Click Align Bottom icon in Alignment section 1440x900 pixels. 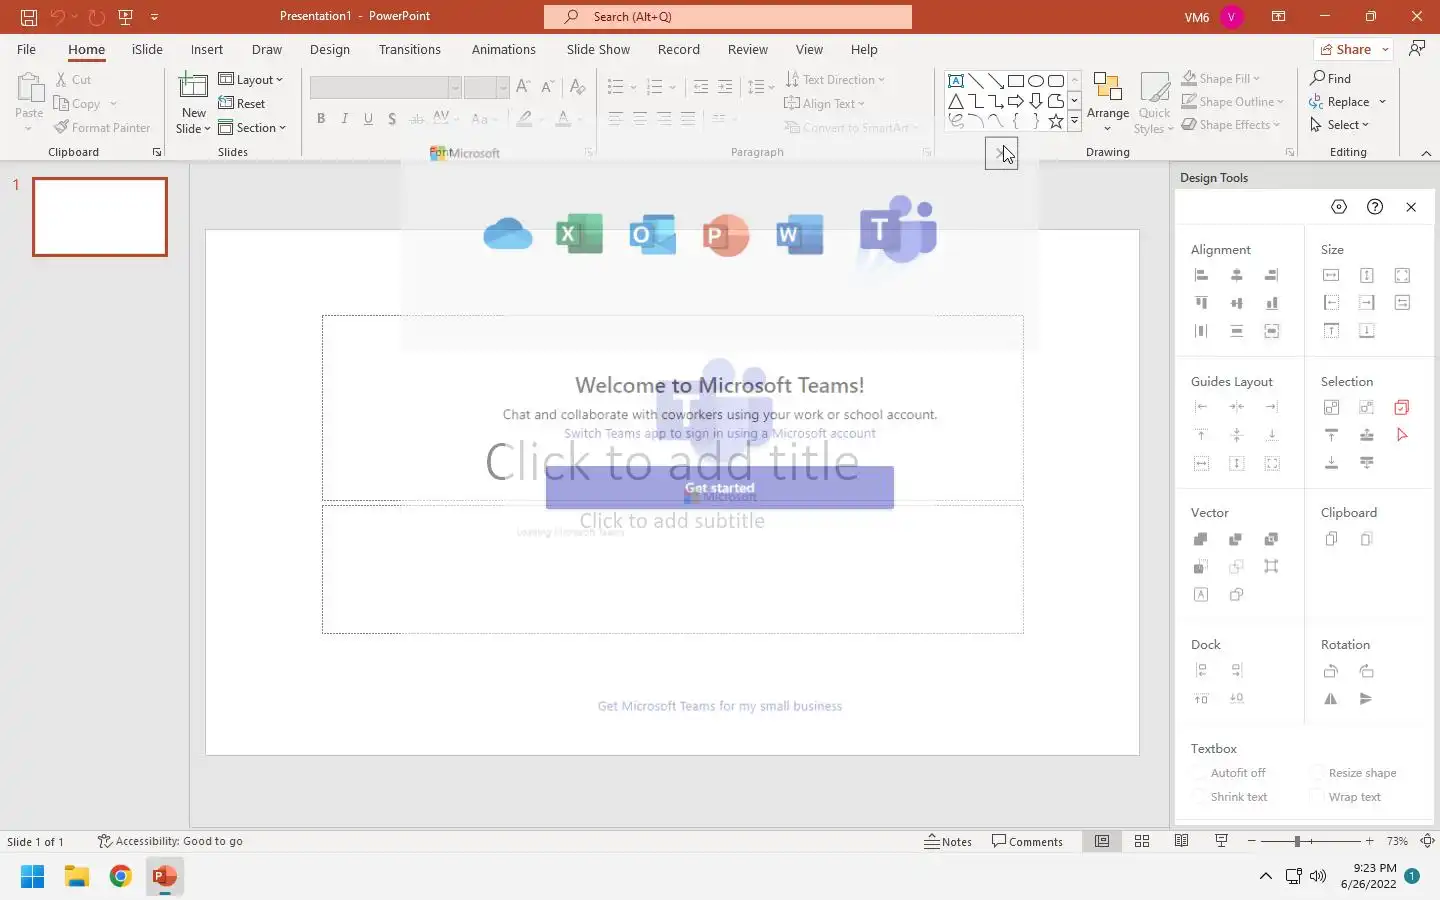coord(1272,303)
